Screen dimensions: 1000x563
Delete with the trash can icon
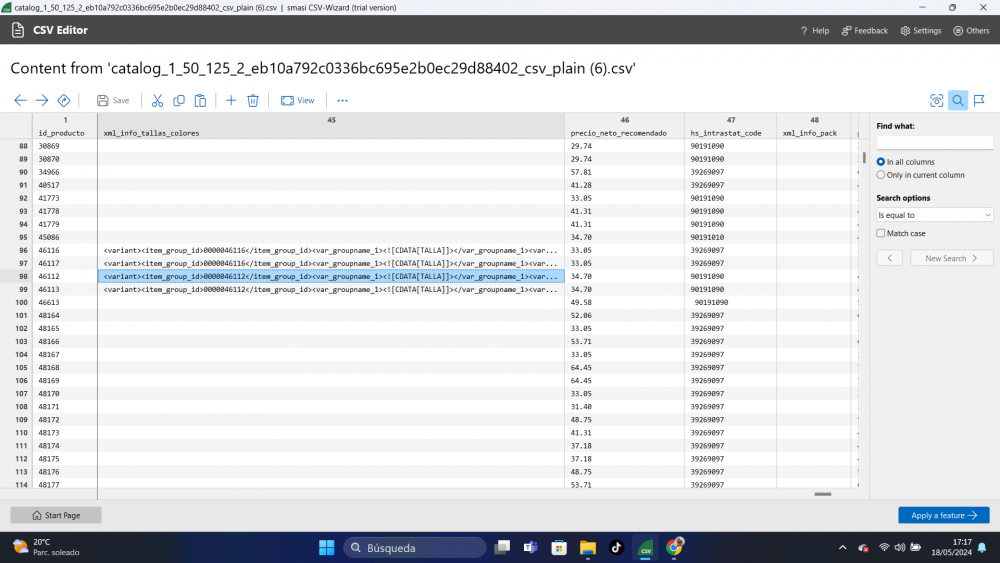253,101
